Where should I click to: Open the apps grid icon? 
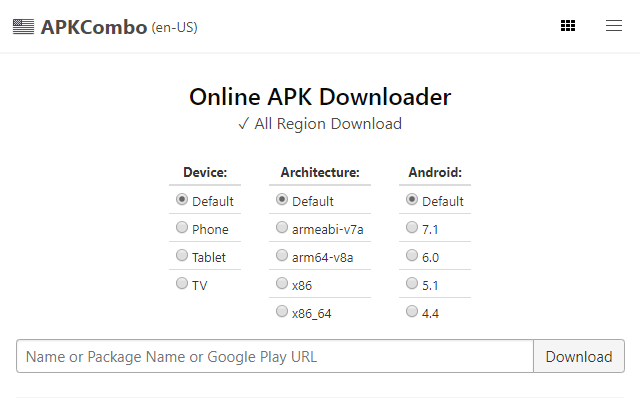pyautogui.click(x=568, y=26)
